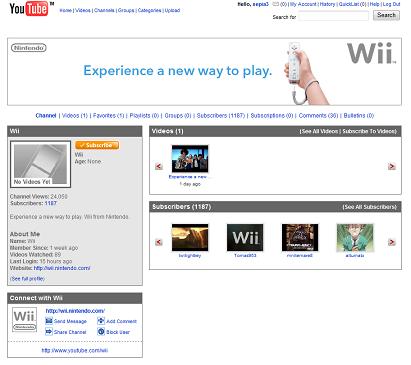This screenshot has height=365, width=411.
Task: Open the Categories navigation link
Action: [150, 10]
